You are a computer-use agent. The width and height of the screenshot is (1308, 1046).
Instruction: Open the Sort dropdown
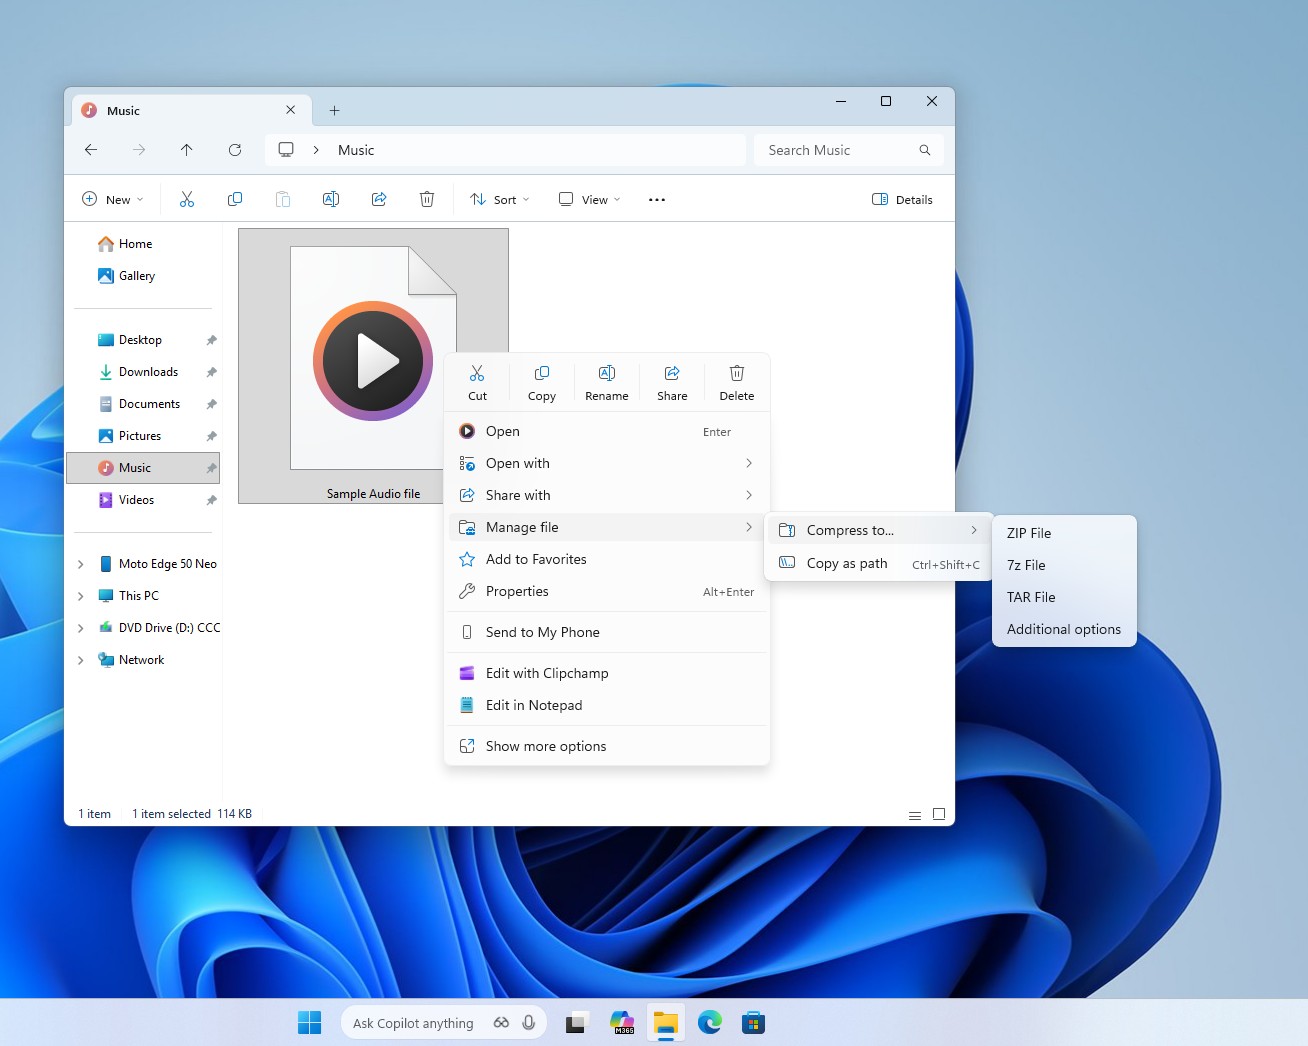(x=498, y=199)
